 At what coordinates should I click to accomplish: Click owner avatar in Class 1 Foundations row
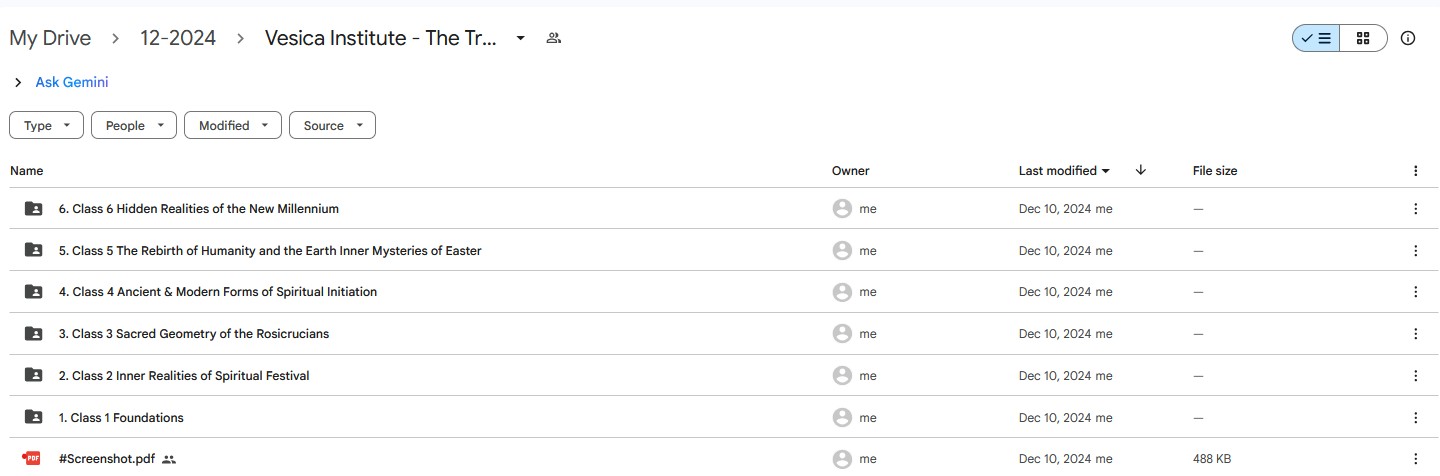(x=842, y=418)
